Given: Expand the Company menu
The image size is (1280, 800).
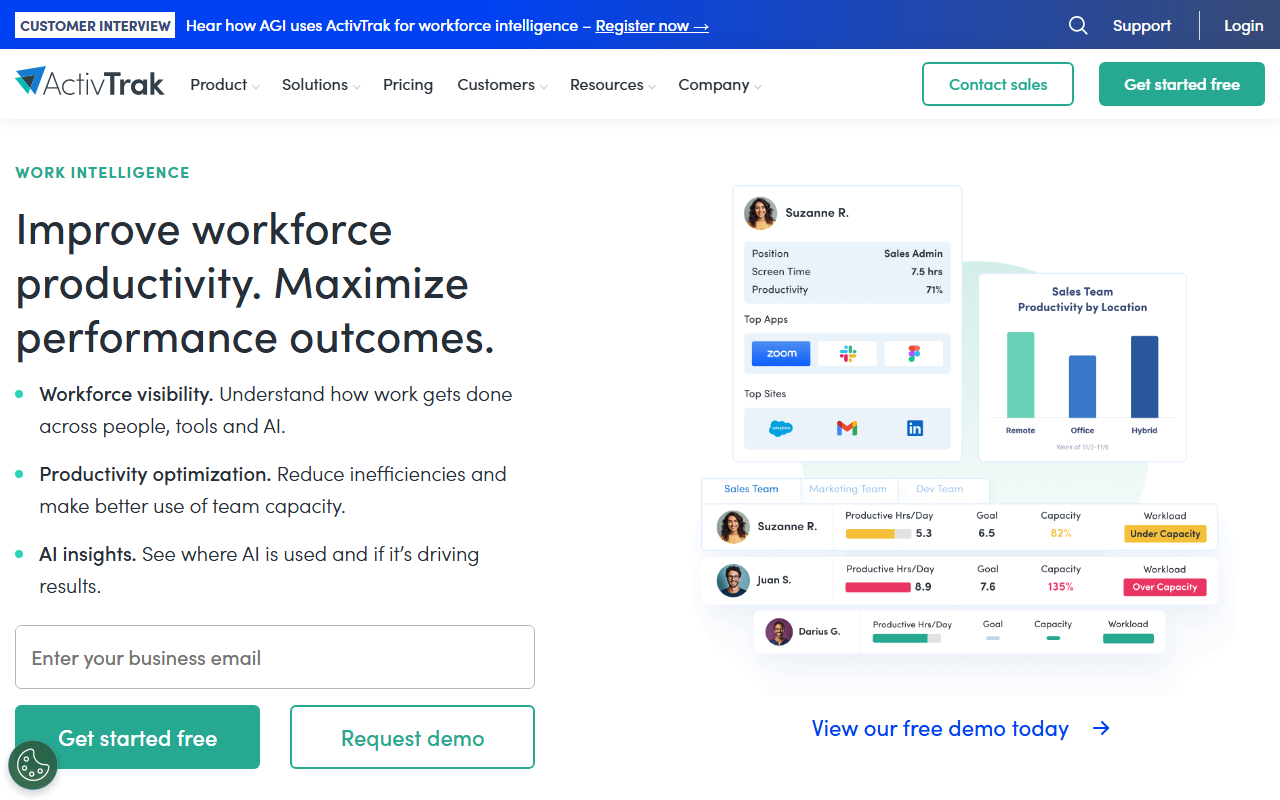Looking at the screenshot, I should point(720,85).
